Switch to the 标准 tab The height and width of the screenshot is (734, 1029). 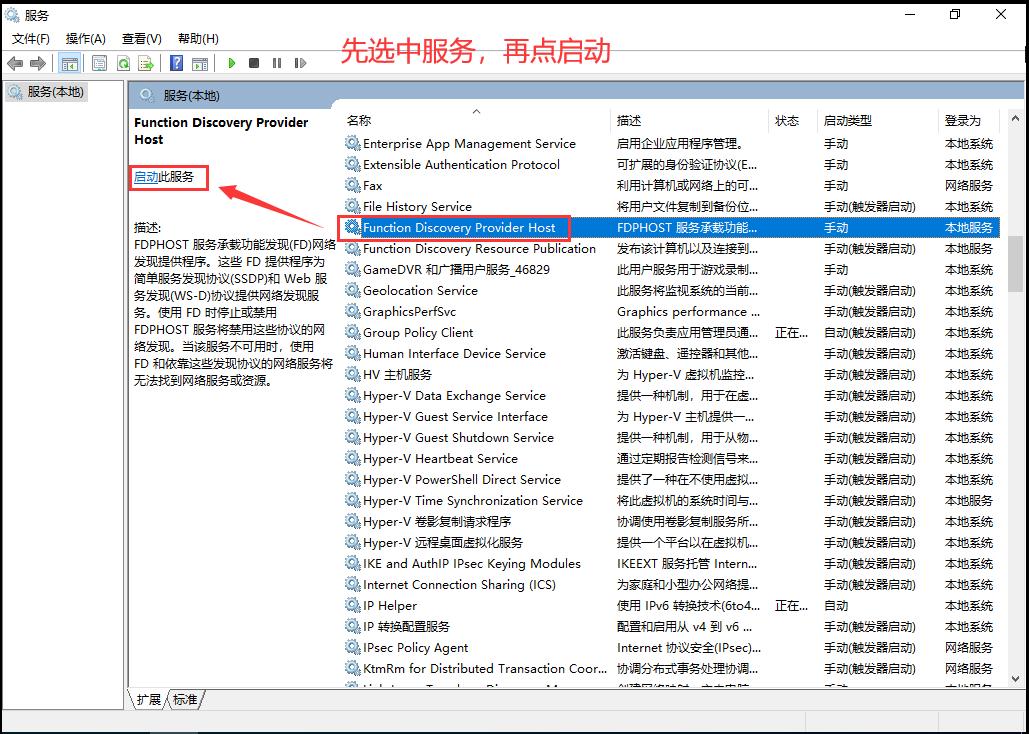(x=184, y=700)
